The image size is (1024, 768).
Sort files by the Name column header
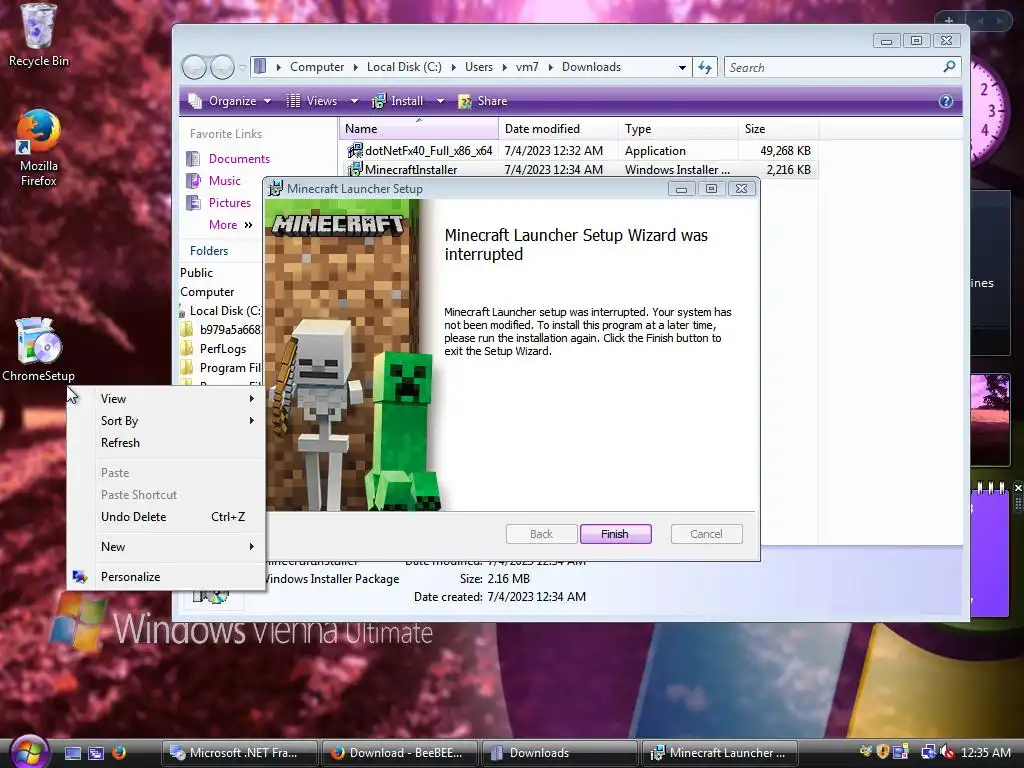419,129
